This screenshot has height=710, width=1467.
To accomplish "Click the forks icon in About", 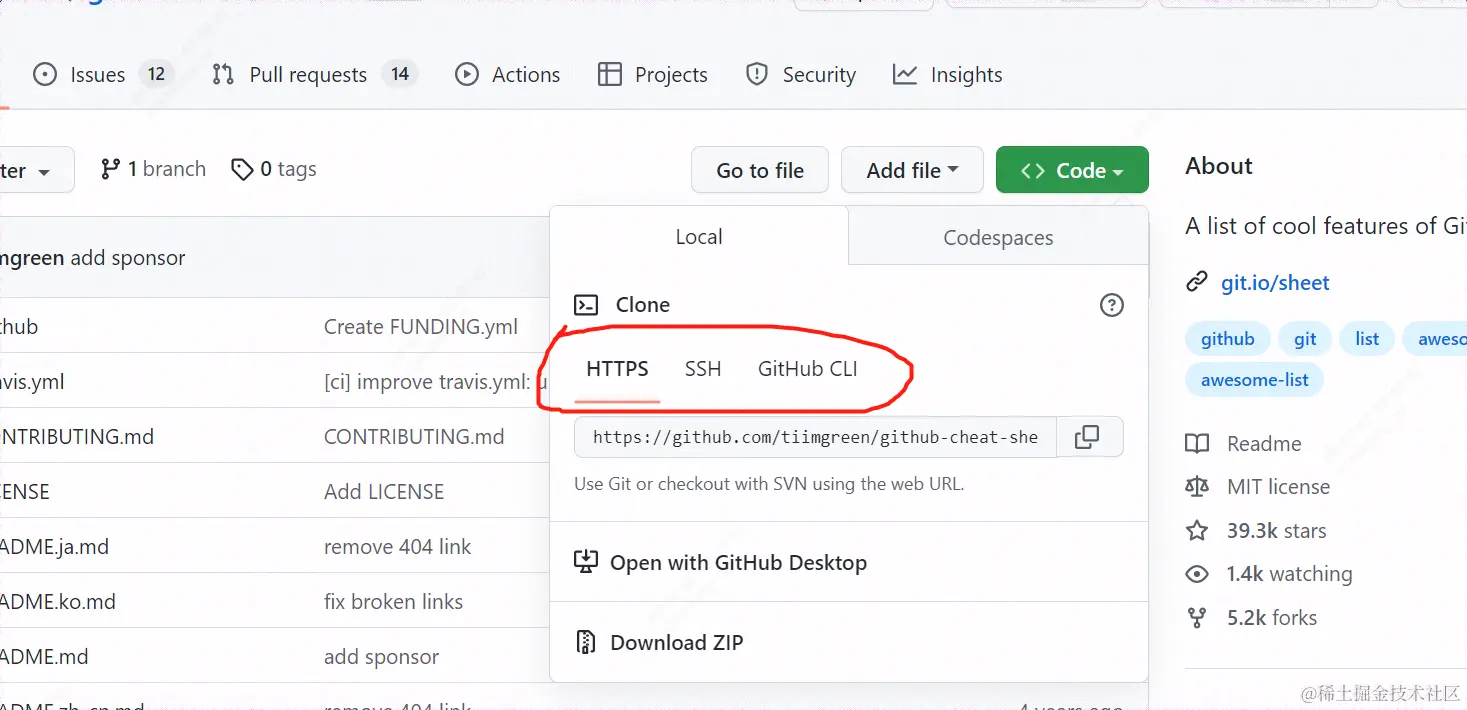I will tap(1197, 618).
